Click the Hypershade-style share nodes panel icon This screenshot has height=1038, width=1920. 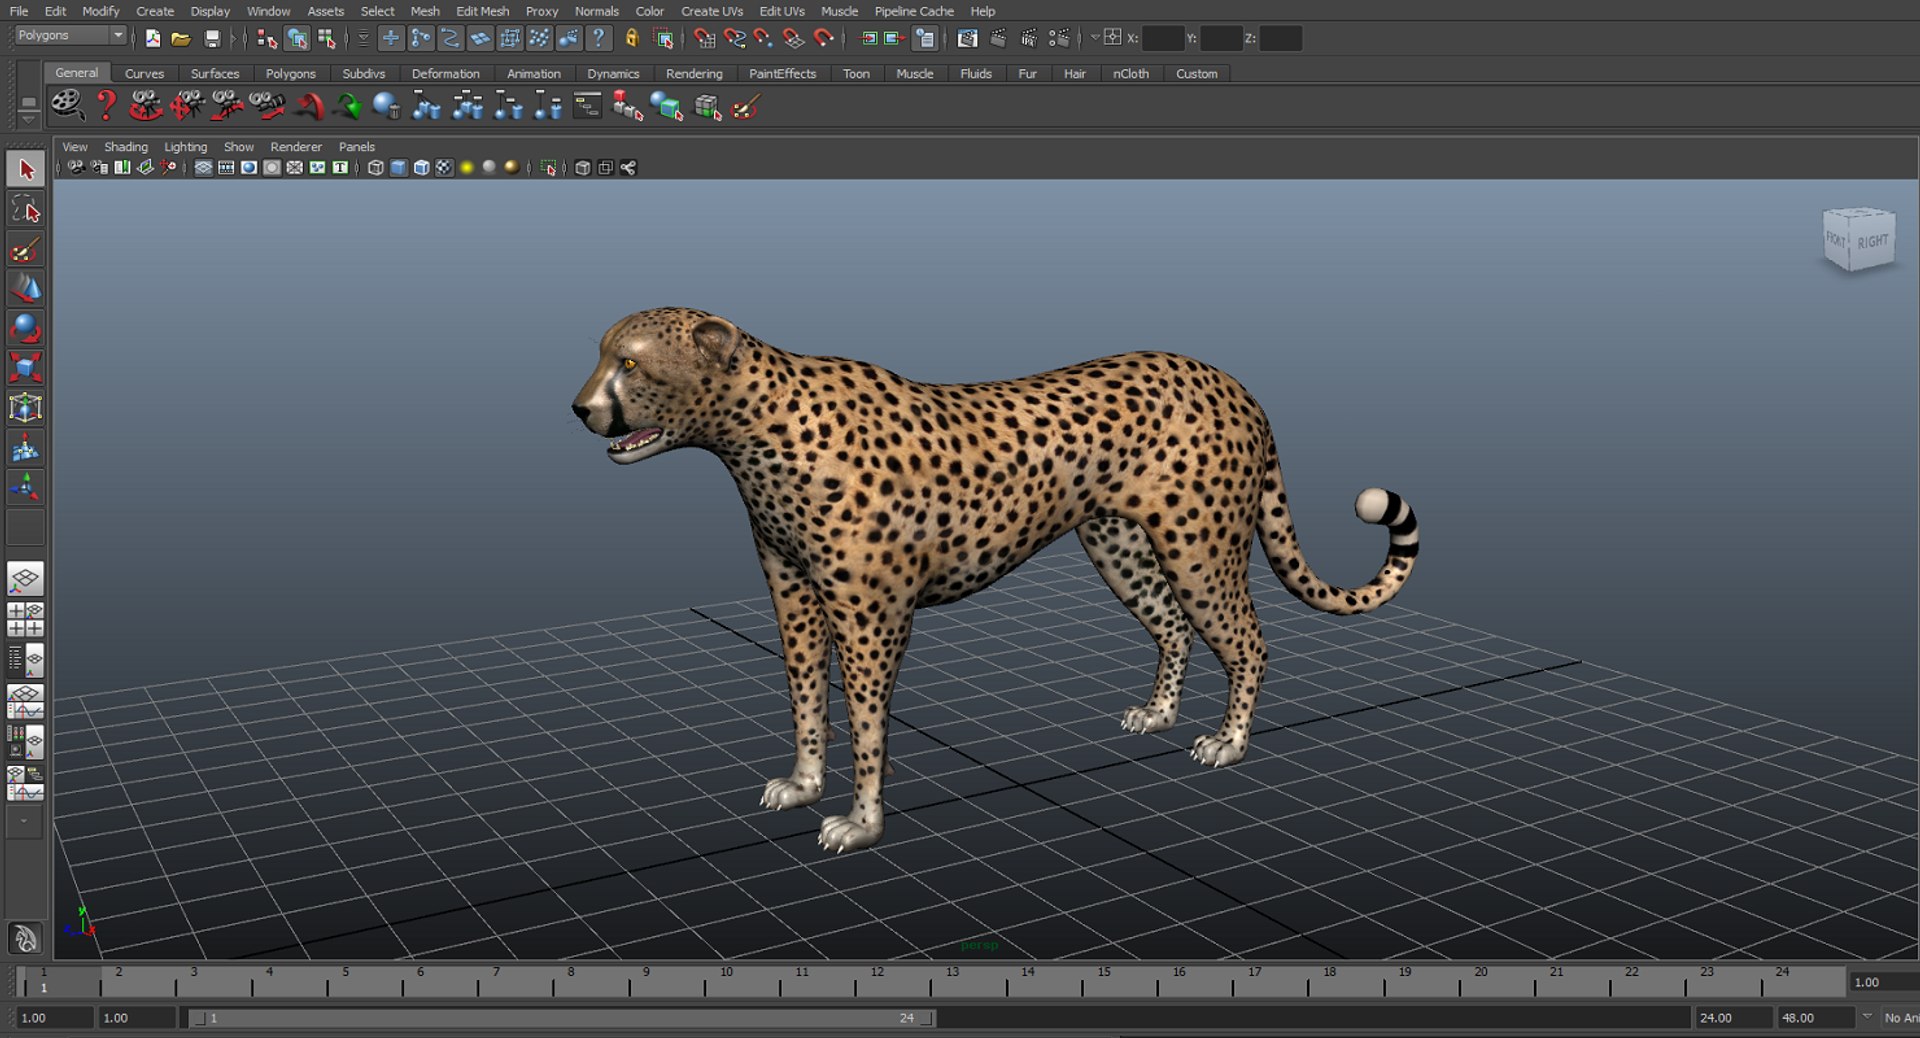coord(628,168)
